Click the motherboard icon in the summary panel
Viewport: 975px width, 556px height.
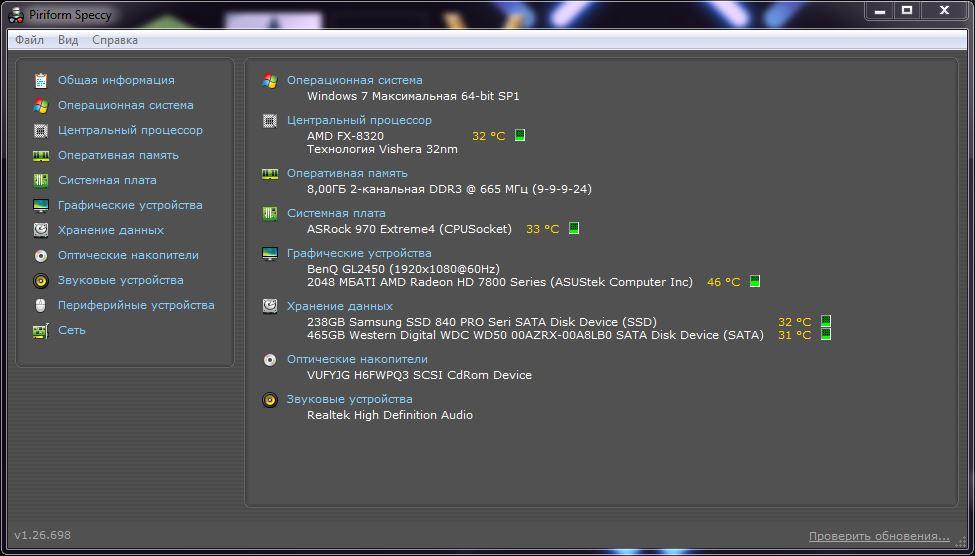(270, 213)
